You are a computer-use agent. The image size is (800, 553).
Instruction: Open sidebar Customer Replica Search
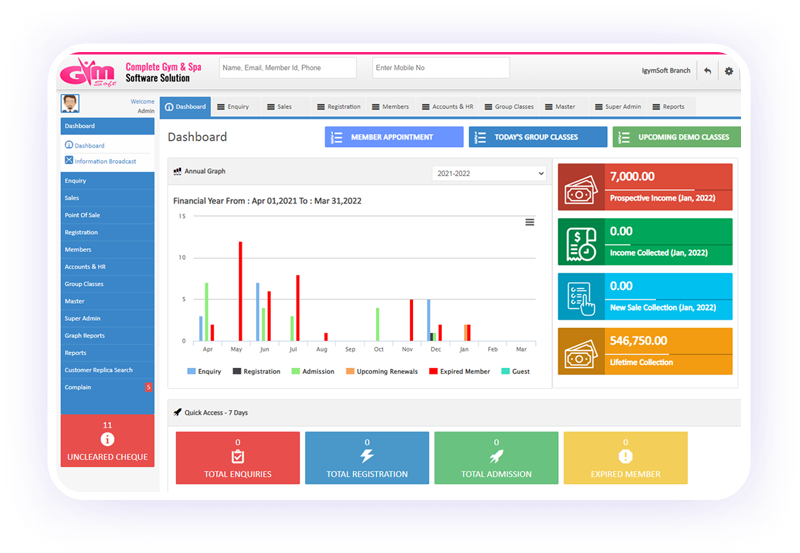pyautogui.click(x=107, y=370)
